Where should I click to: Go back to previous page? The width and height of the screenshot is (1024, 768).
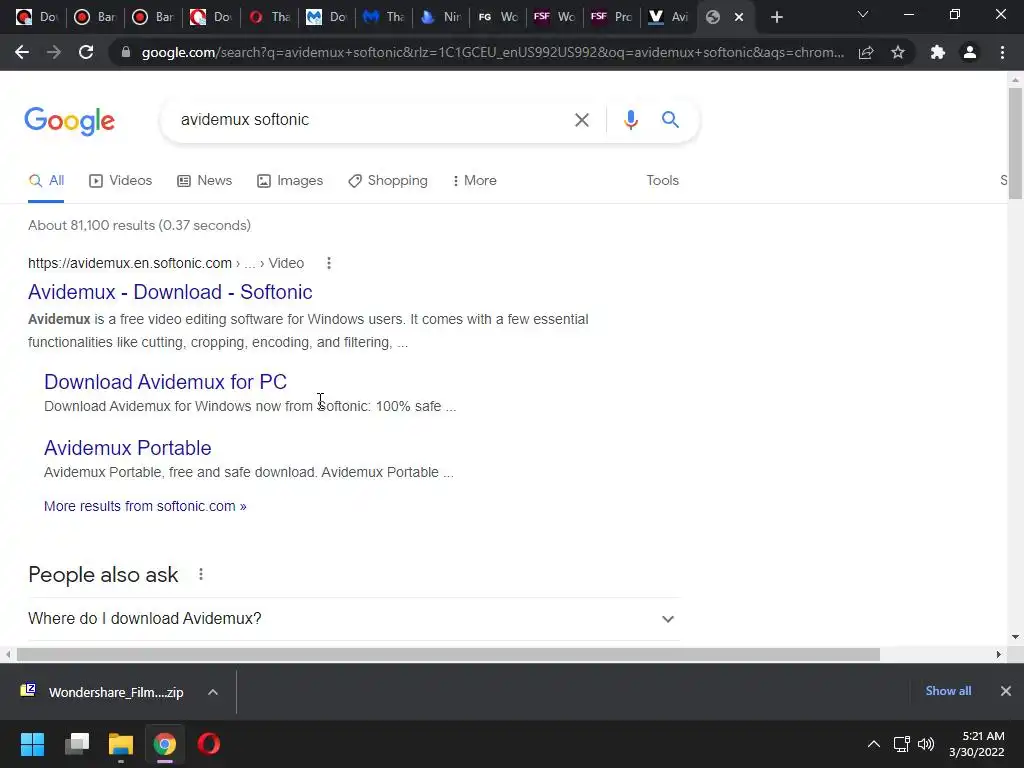22,52
